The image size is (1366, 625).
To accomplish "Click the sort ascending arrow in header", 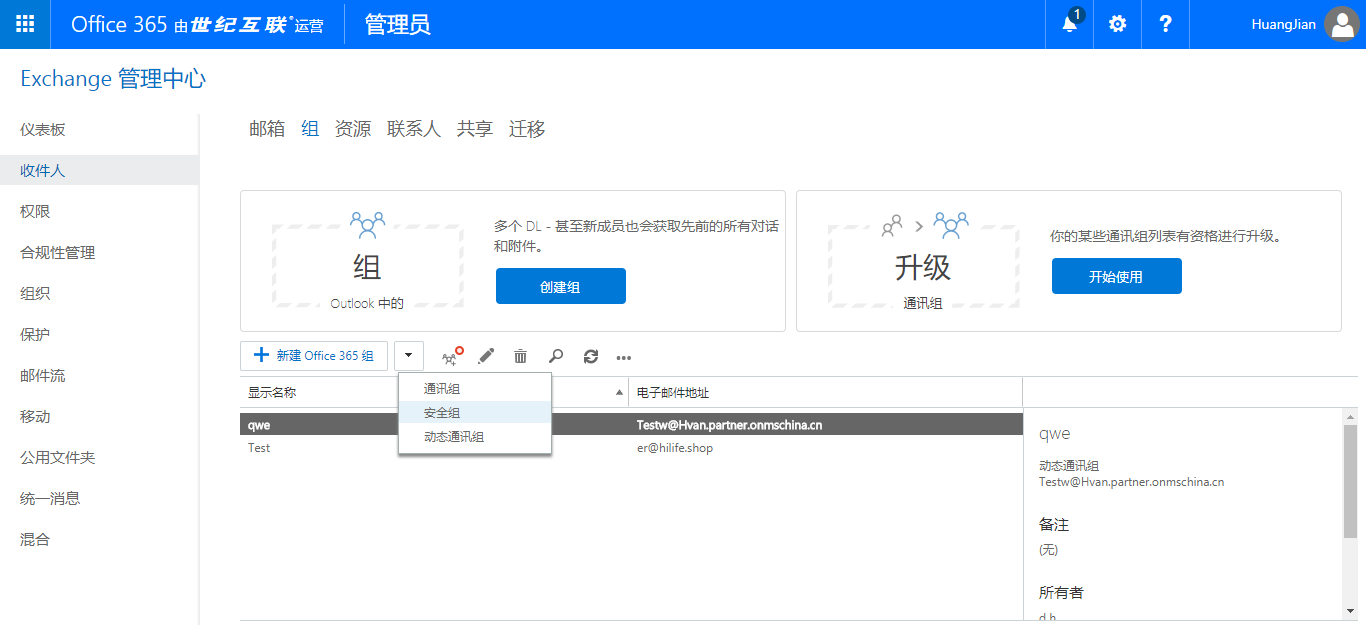I will 619,393.
